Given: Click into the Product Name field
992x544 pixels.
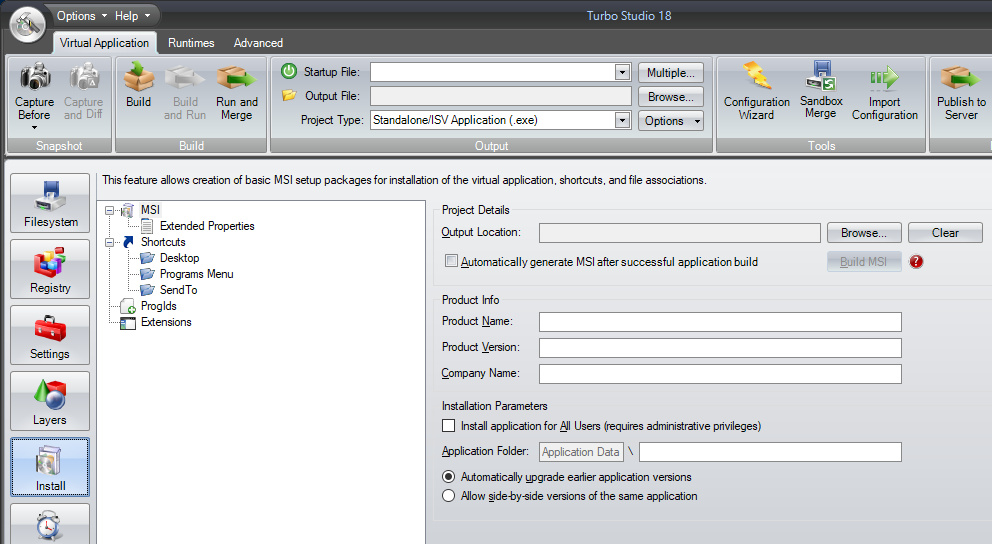Looking at the screenshot, I should 720,322.
